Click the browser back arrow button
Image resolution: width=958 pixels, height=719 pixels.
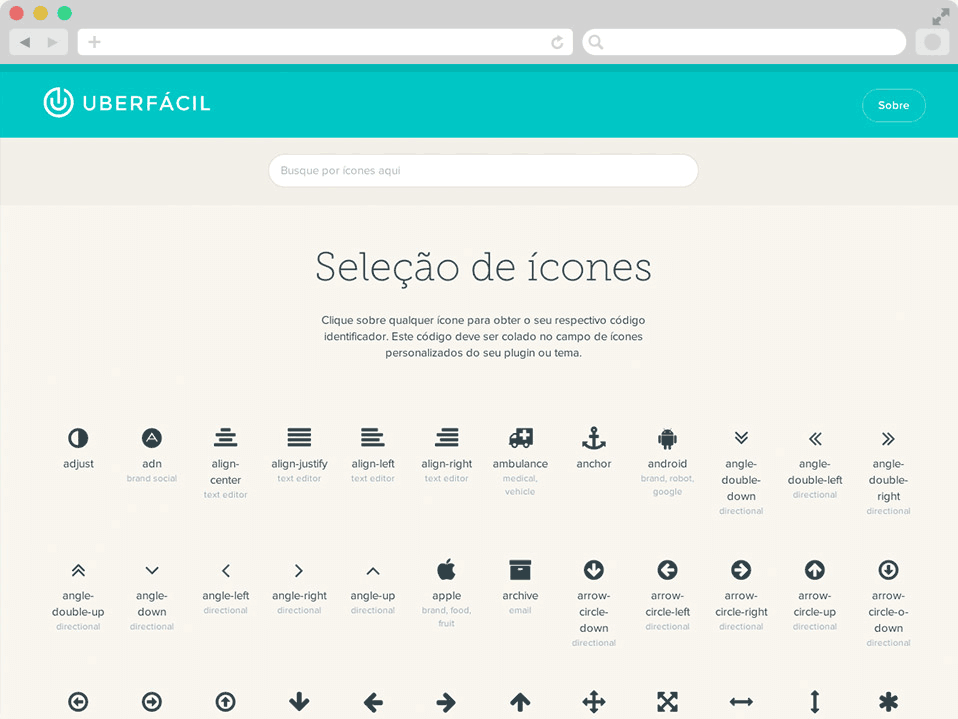pos(25,42)
